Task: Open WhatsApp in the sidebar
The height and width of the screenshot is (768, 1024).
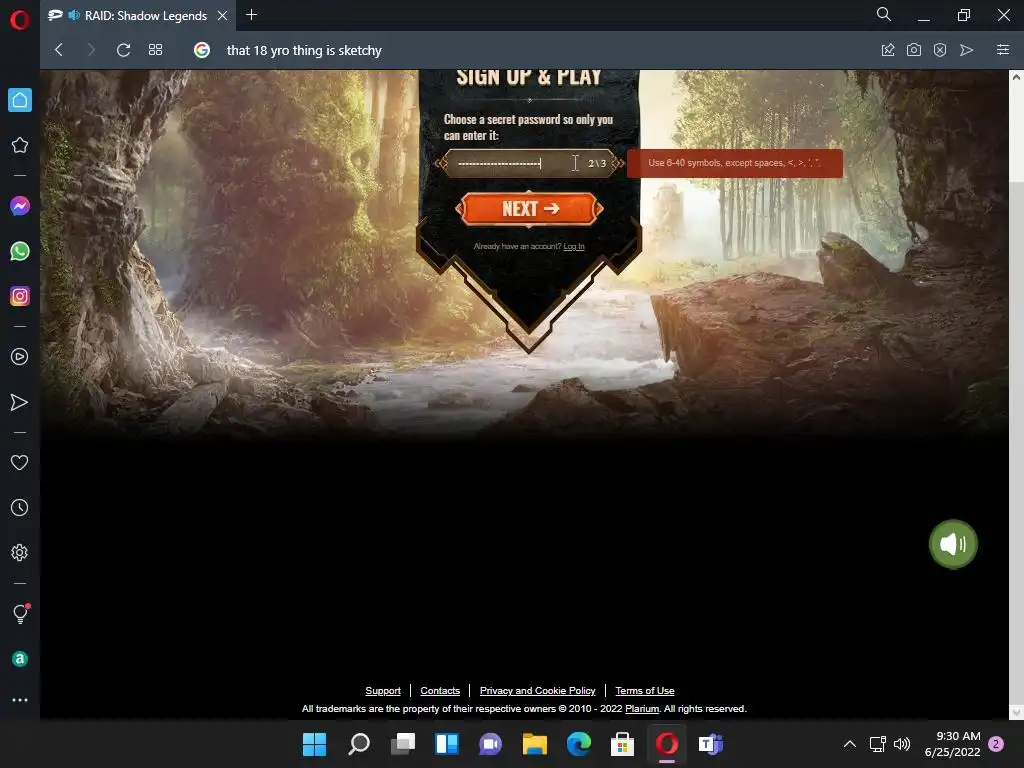Action: point(20,251)
